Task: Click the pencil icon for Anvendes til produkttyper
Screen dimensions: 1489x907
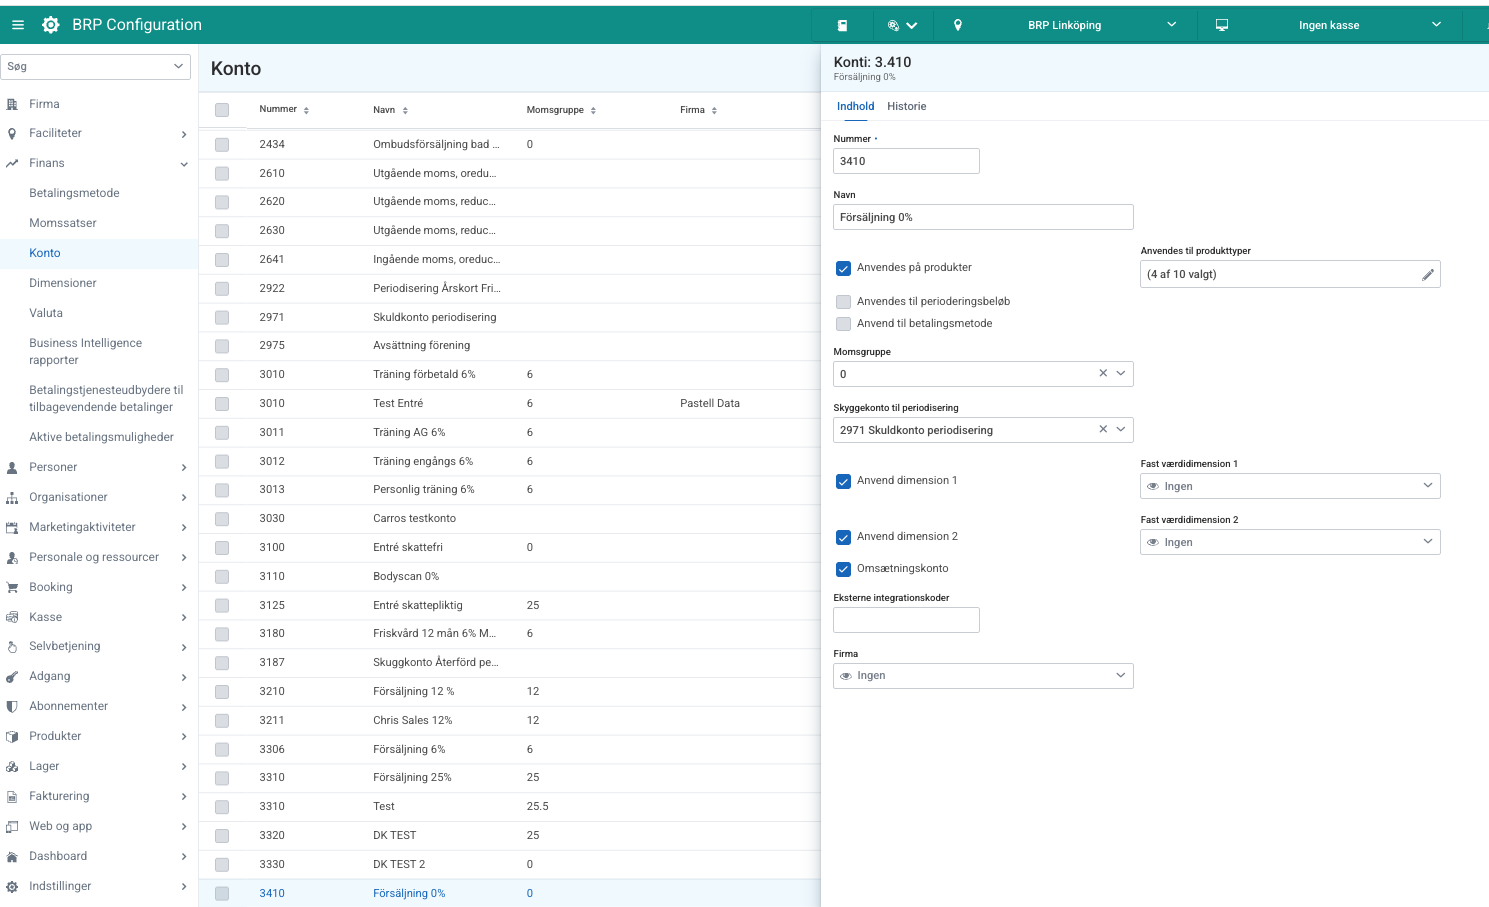Action: point(1427,275)
